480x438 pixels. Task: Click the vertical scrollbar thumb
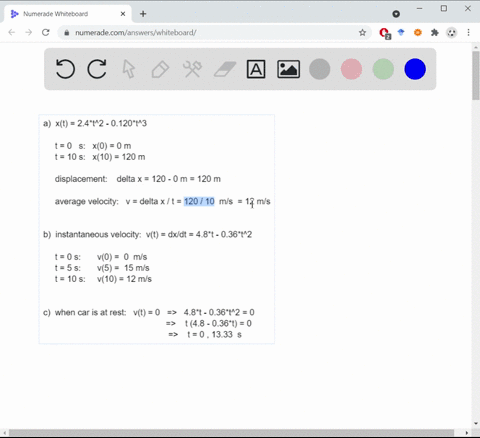coord(476,75)
